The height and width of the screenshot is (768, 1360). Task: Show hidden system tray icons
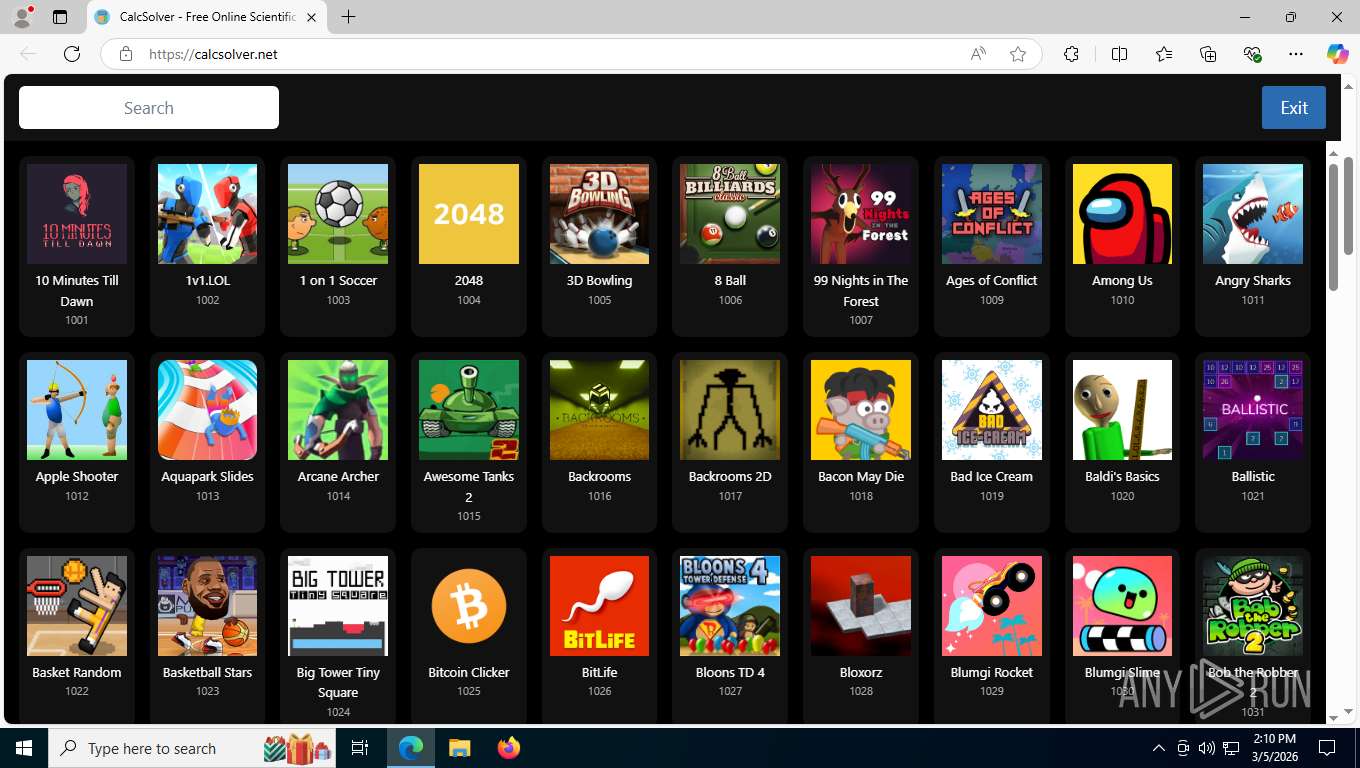(x=1159, y=748)
